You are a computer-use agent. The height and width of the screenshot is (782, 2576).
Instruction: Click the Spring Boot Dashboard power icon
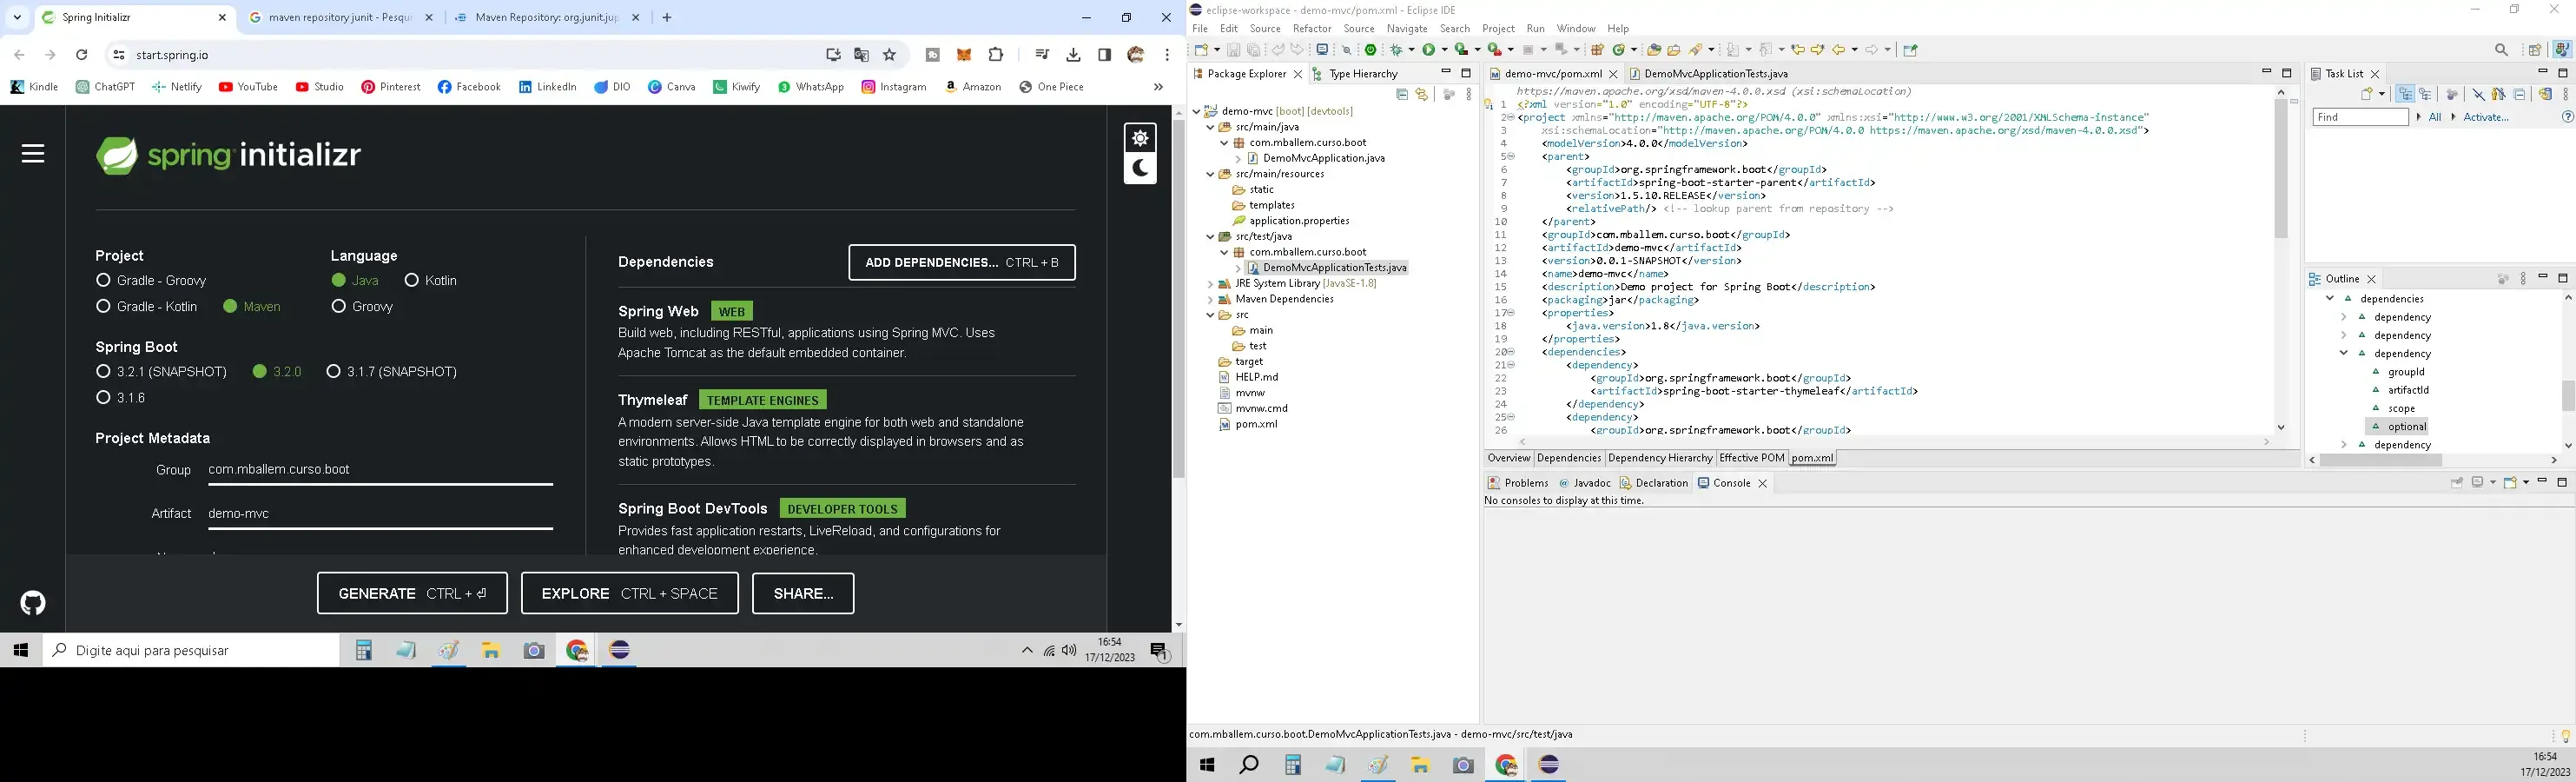1371,50
